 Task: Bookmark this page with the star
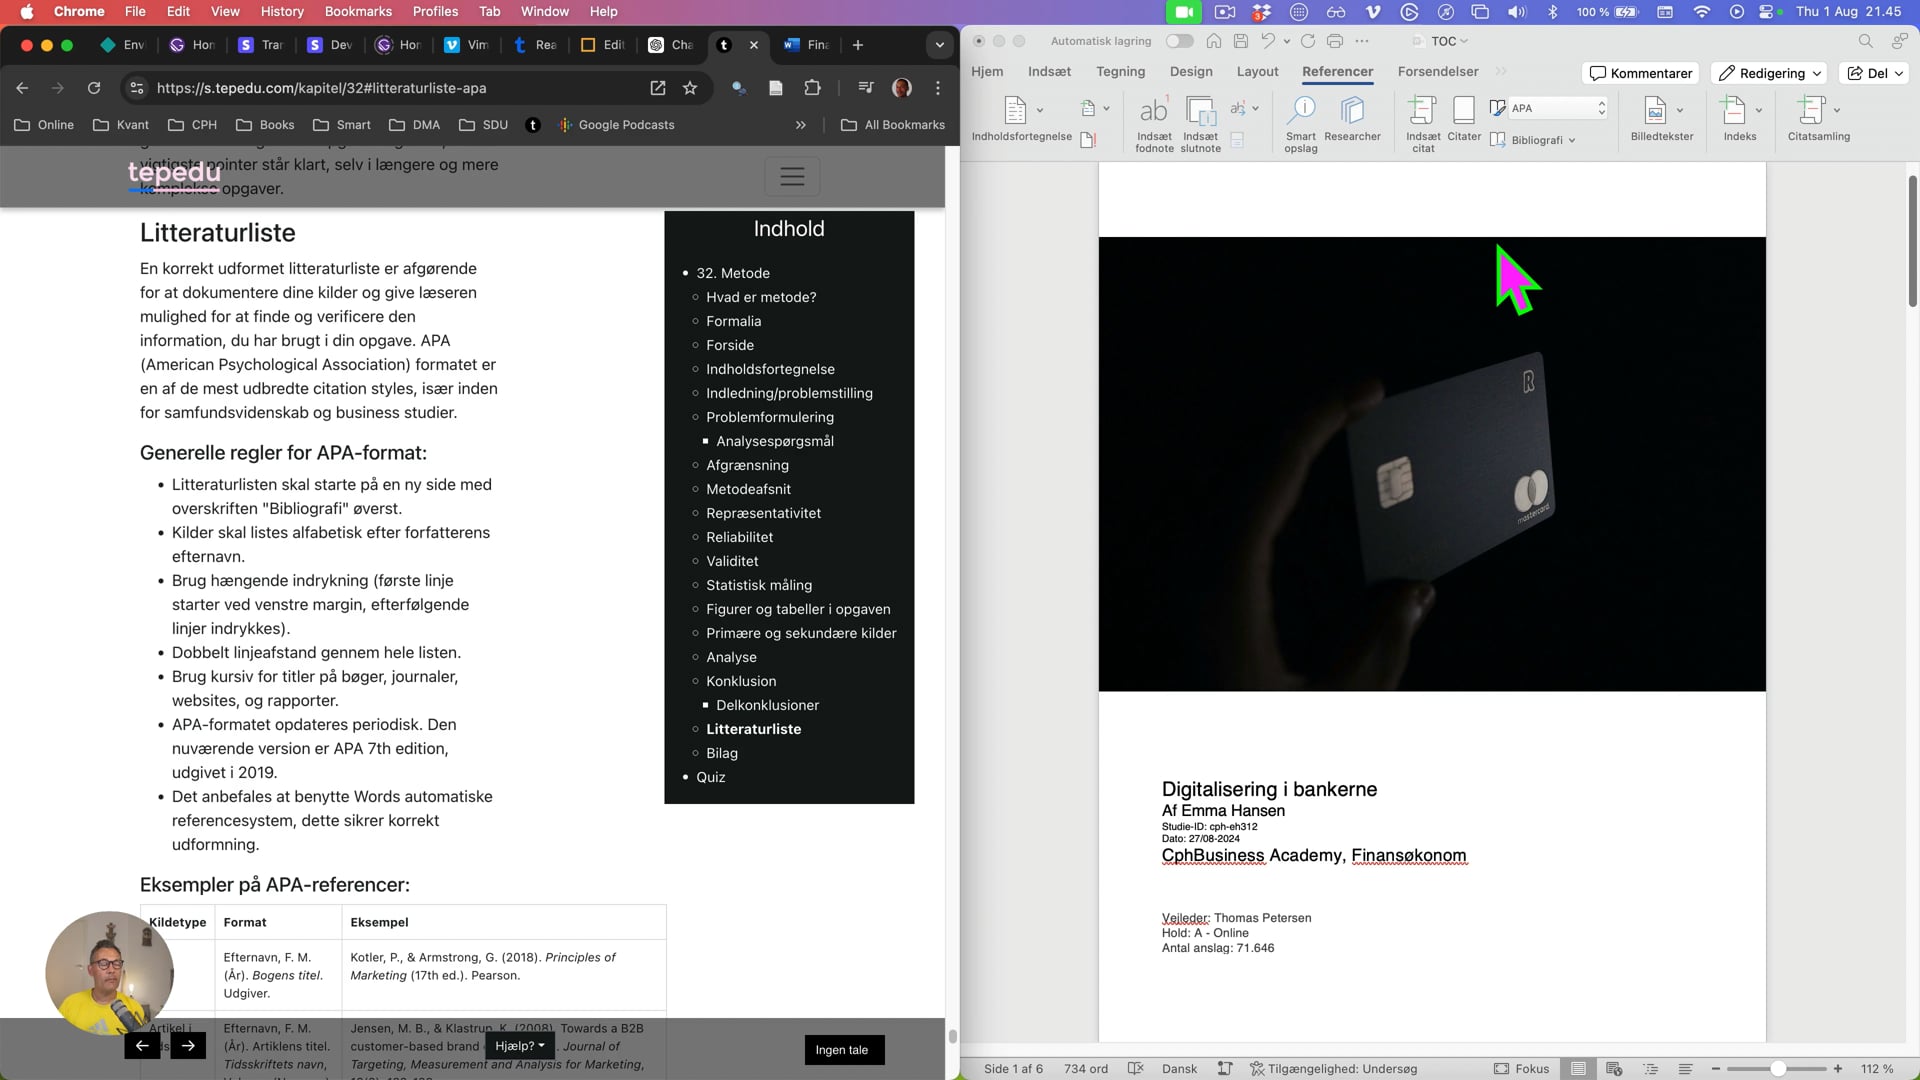pos(690,88)
